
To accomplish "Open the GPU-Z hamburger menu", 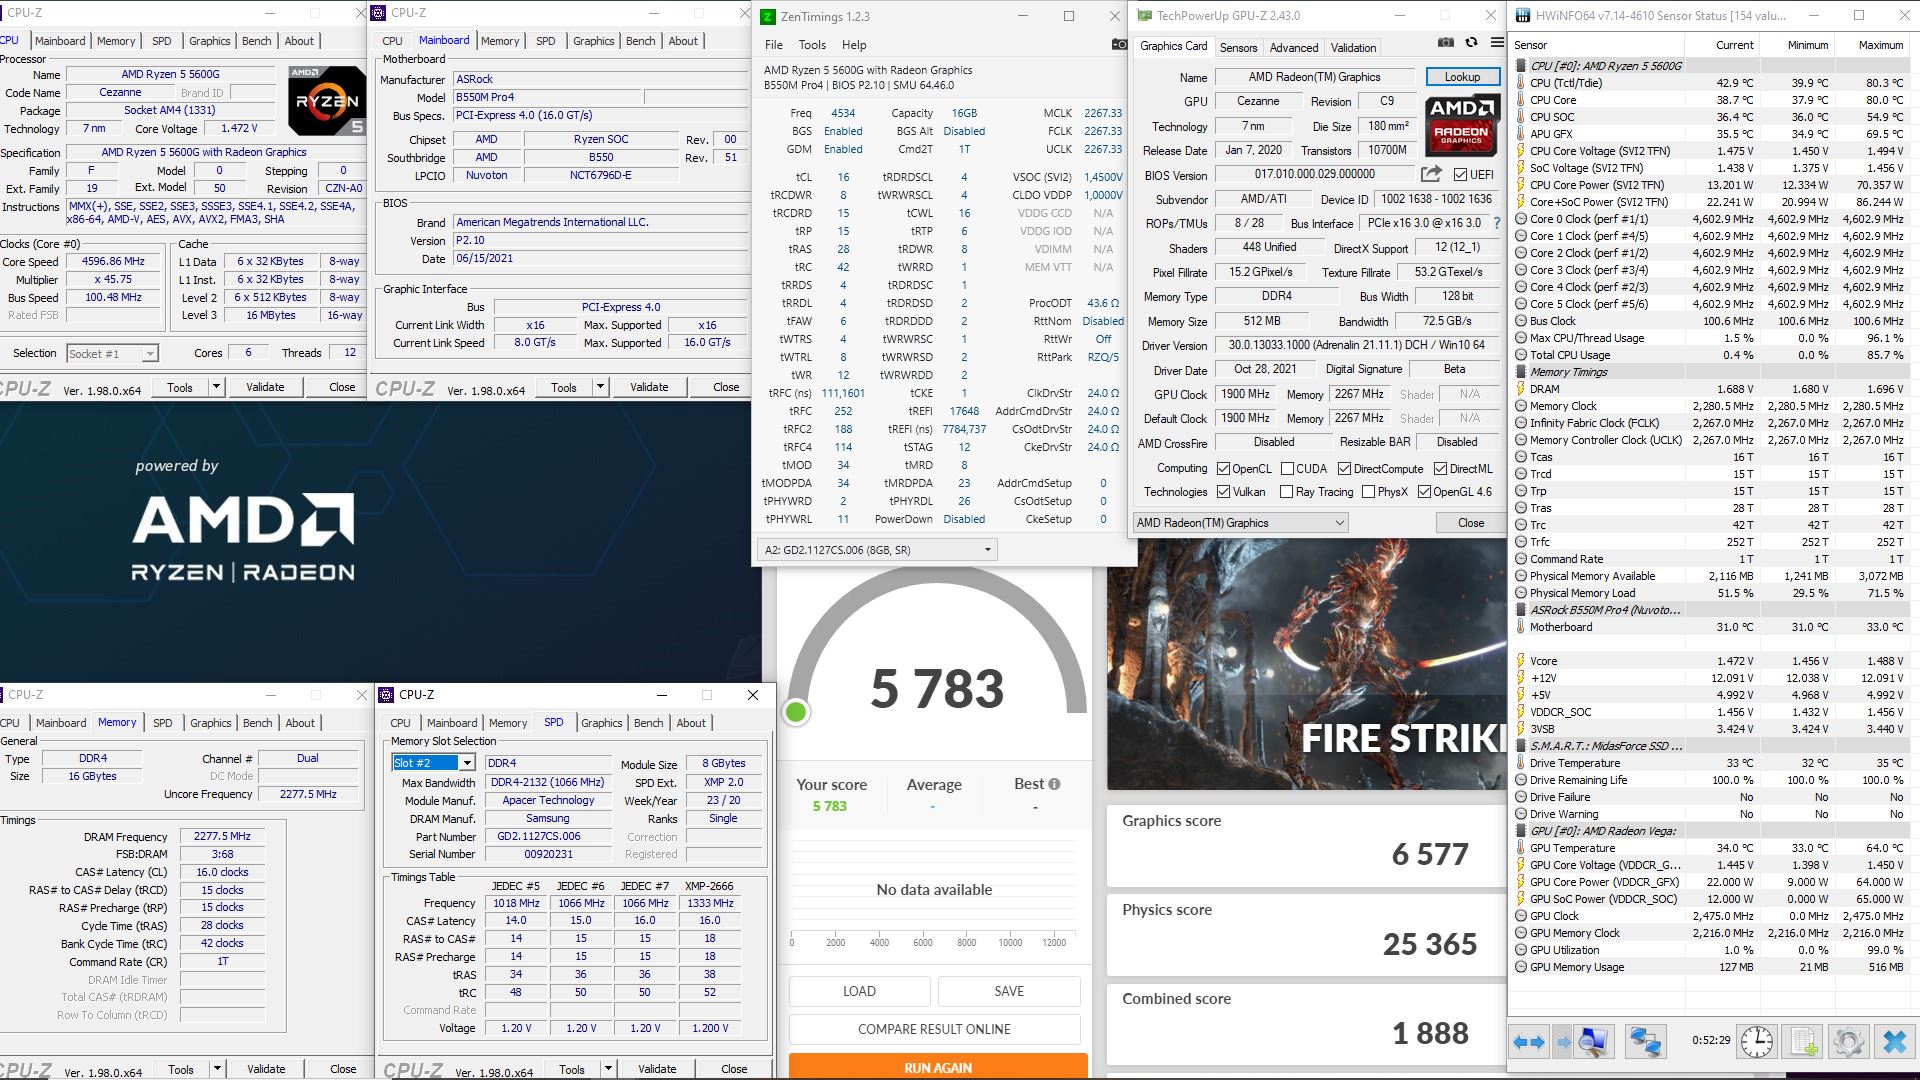I will pos(1497,43).
